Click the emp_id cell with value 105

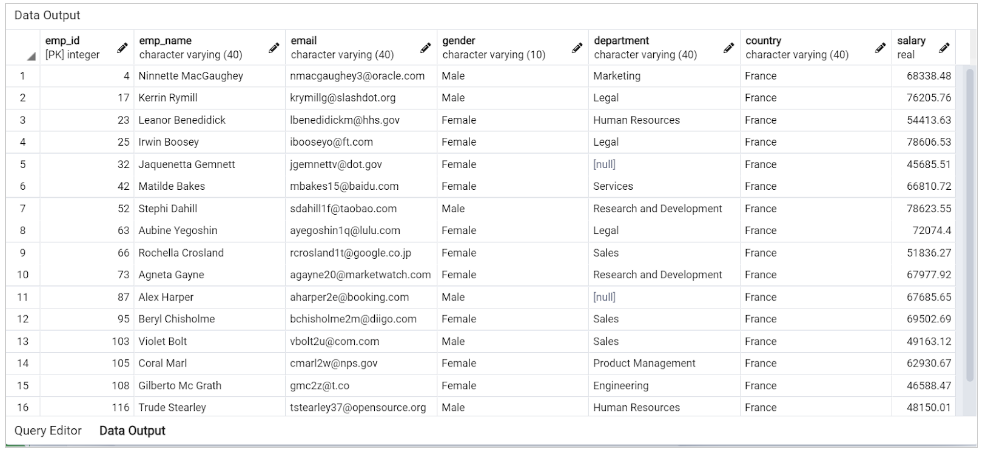pos(87,363)
